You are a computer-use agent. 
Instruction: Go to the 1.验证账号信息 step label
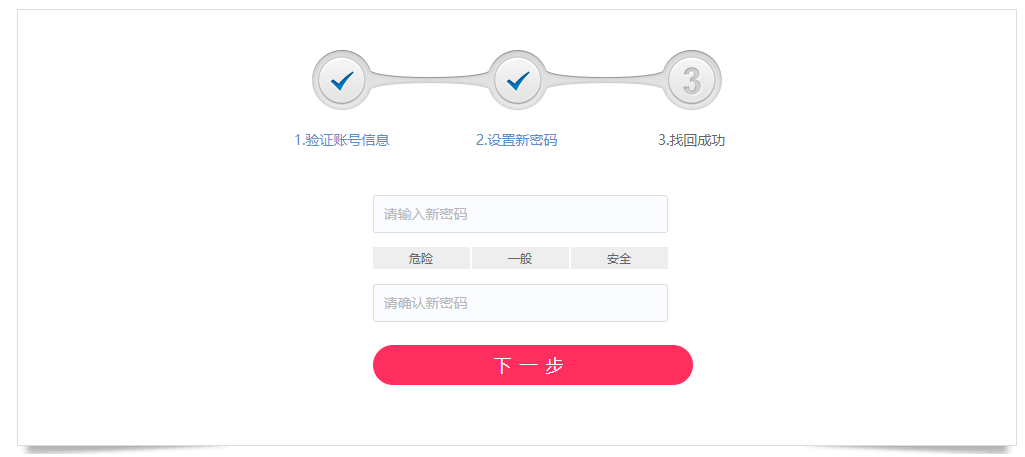[x=342, y=140]
